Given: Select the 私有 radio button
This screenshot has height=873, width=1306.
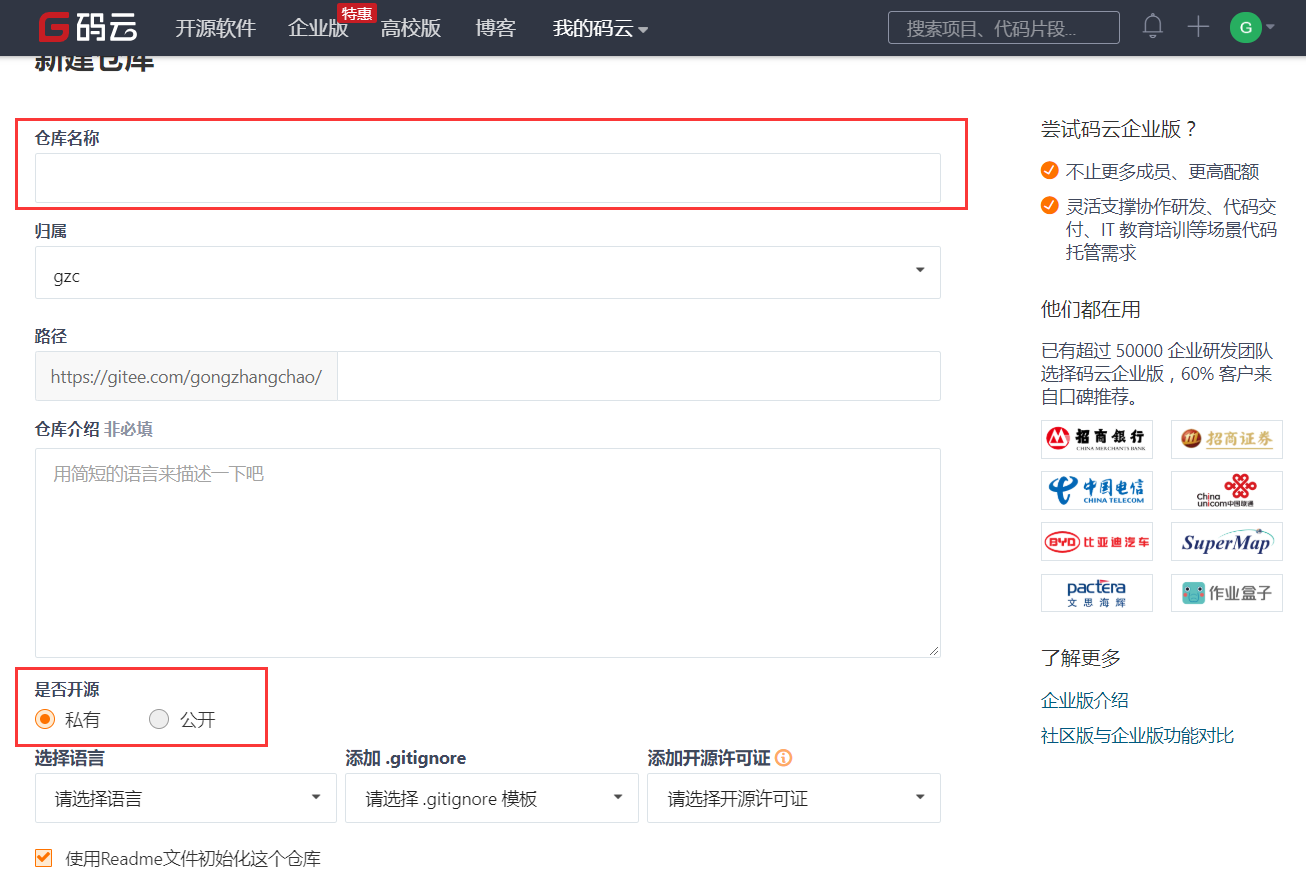Looking at the screenshot, I should pos(45,718).
